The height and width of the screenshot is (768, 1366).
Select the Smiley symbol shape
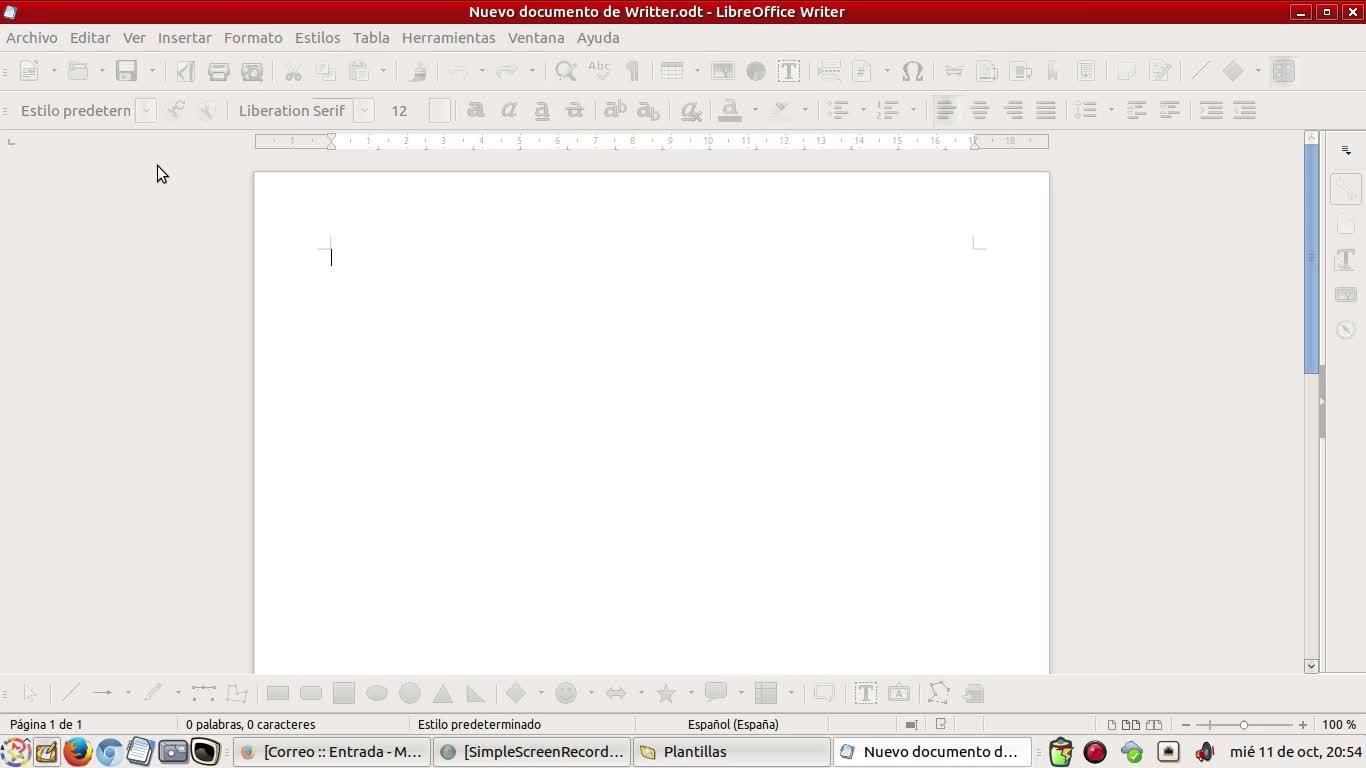coord(566,693)
